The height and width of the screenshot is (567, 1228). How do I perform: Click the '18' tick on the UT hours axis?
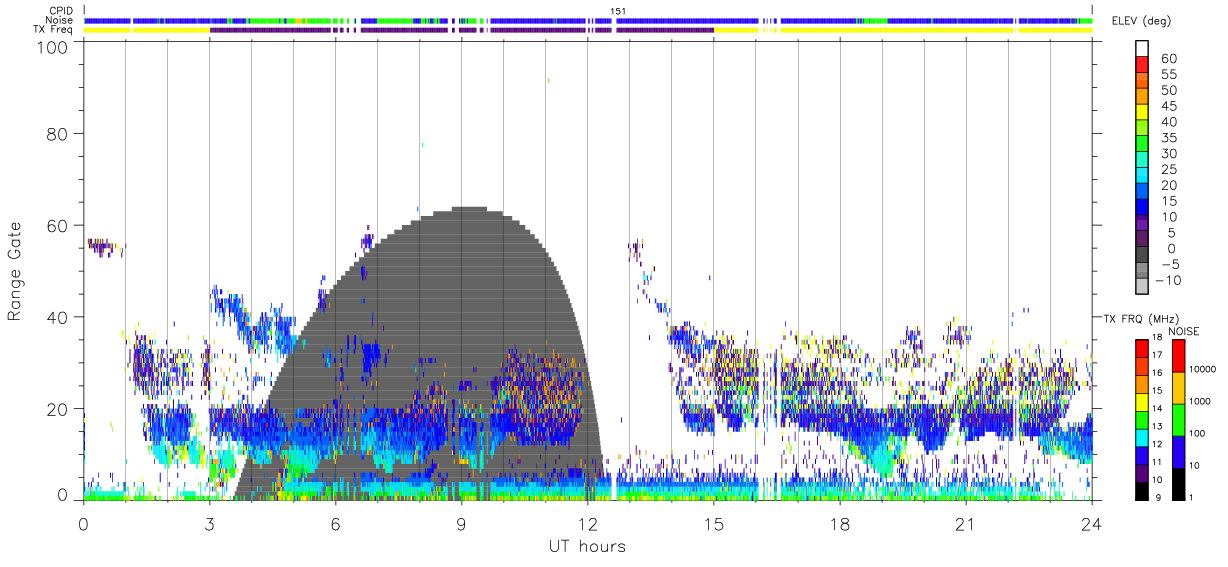[x=839, y=523]
